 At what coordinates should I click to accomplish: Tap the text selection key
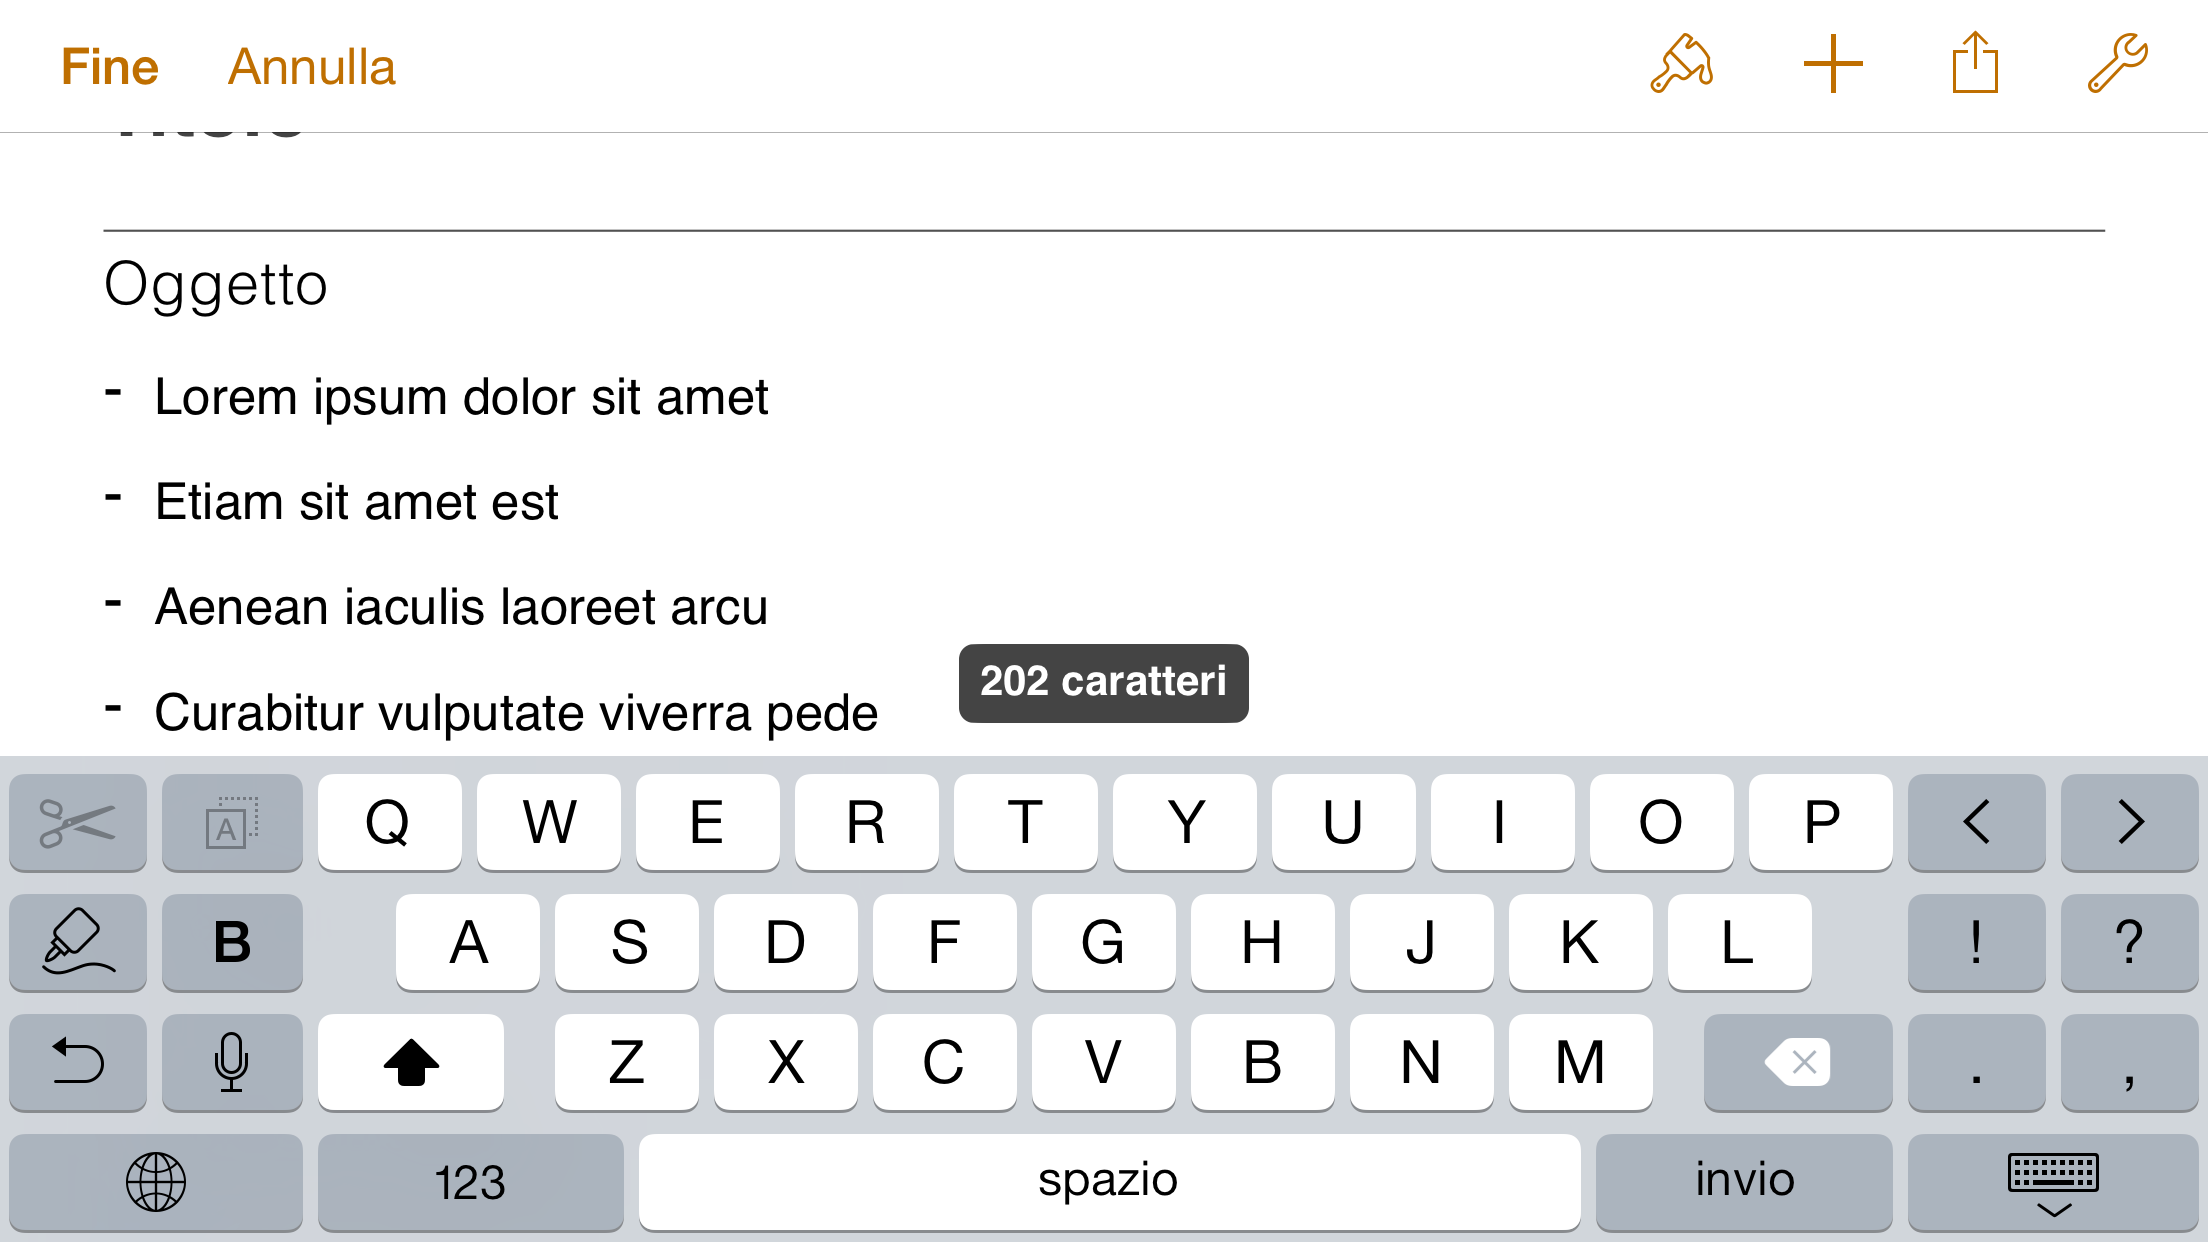click(x=232, y=823)
